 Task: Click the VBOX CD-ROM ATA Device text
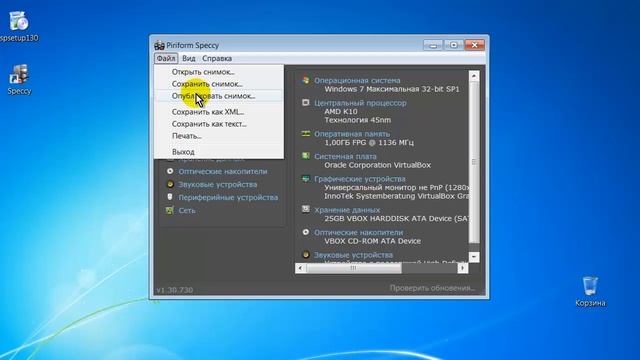coord(372,241)
